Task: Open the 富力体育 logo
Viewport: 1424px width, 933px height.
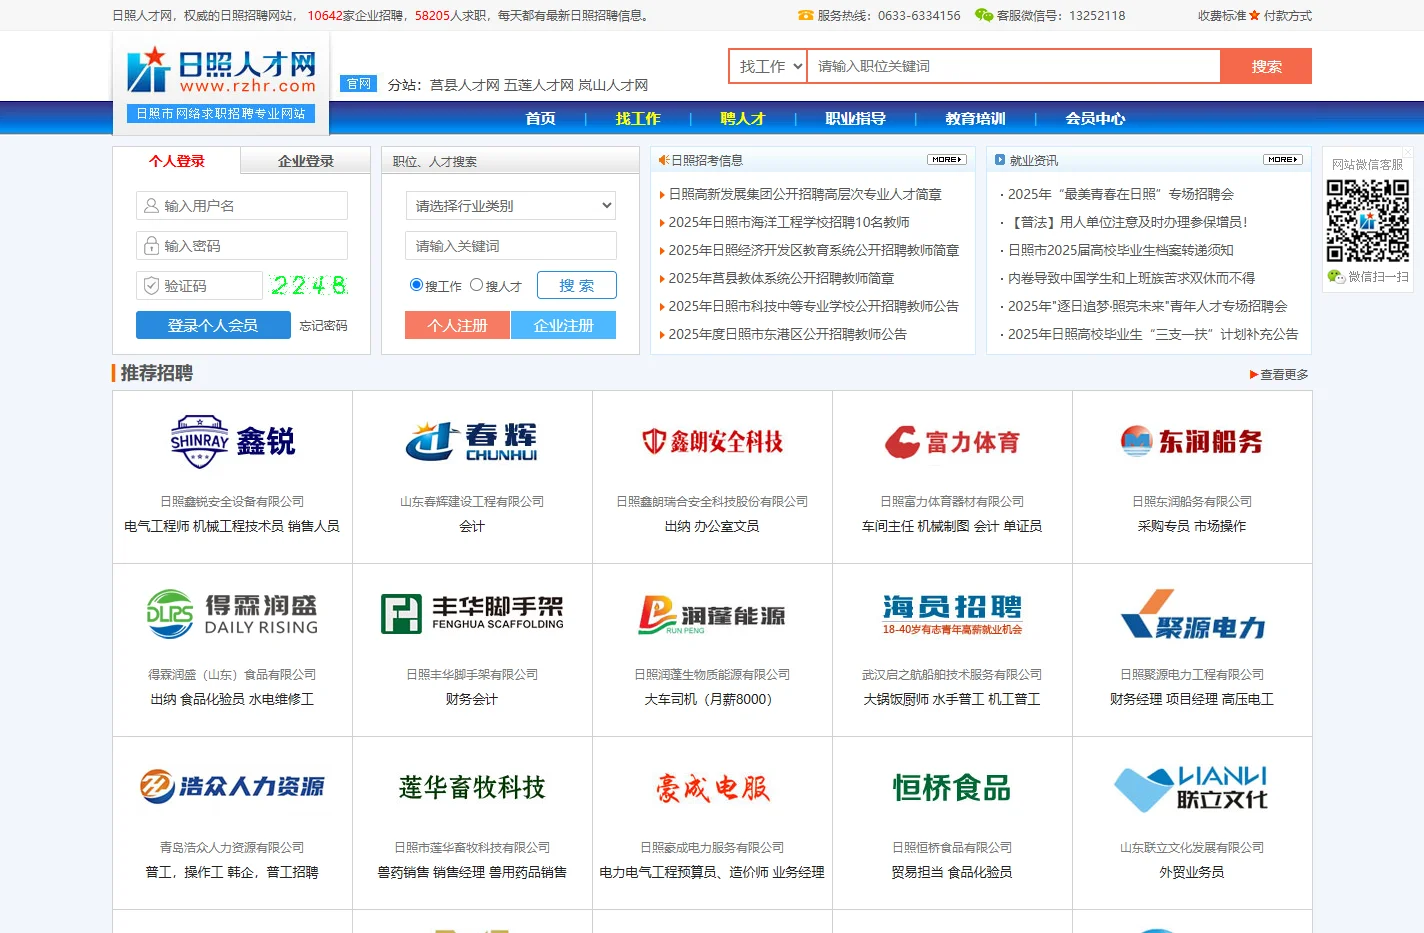Action: [952, 441]
